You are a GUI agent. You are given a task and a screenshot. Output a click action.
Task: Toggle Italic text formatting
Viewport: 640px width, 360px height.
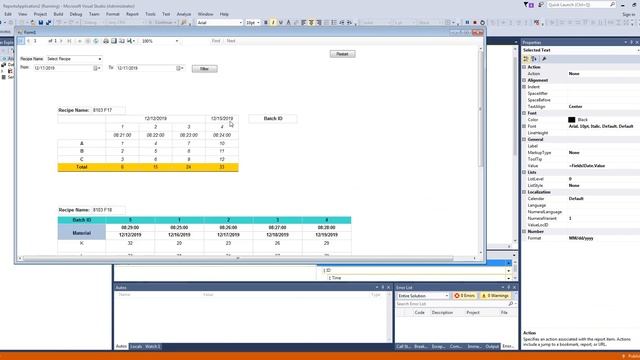click(273, 22)
